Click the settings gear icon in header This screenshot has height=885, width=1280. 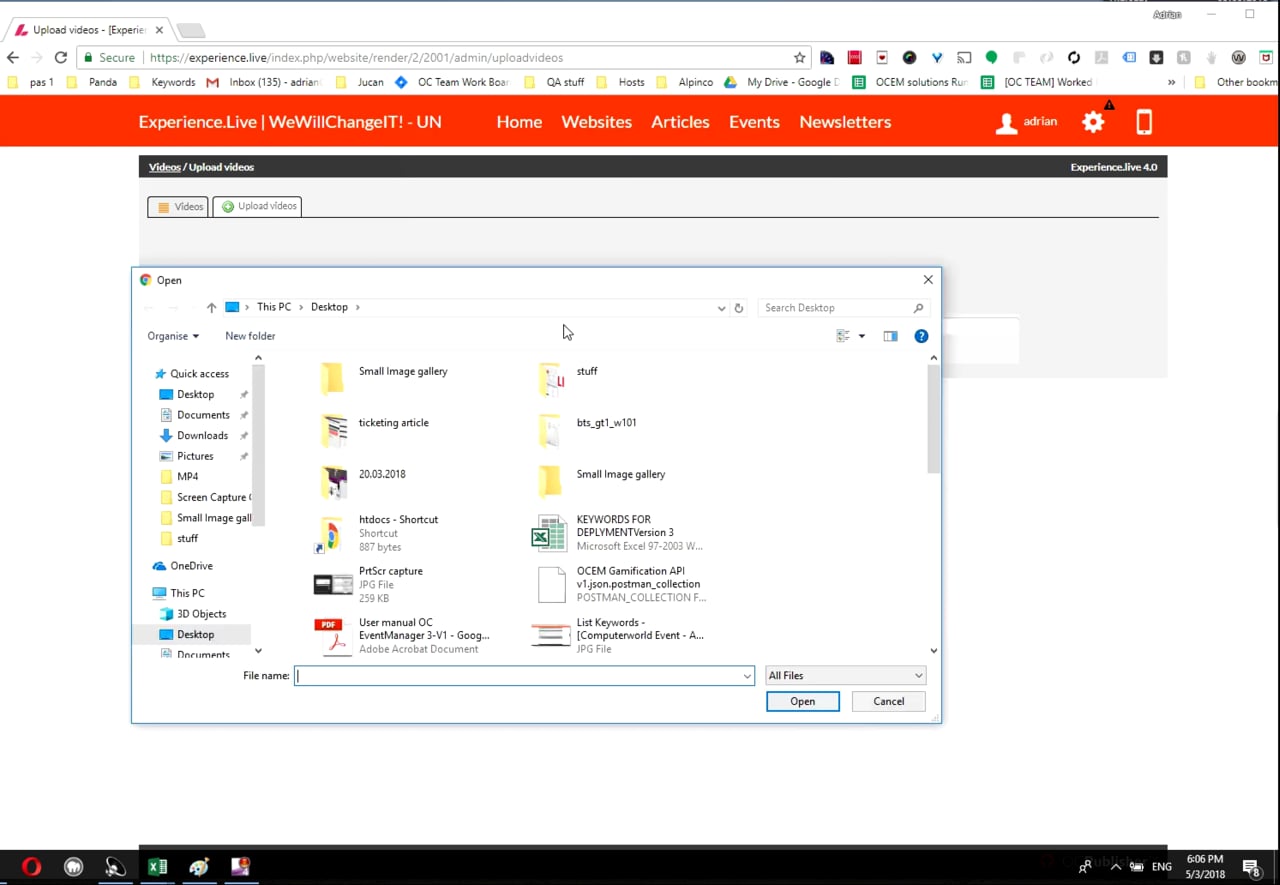(x=1093, y=122)
